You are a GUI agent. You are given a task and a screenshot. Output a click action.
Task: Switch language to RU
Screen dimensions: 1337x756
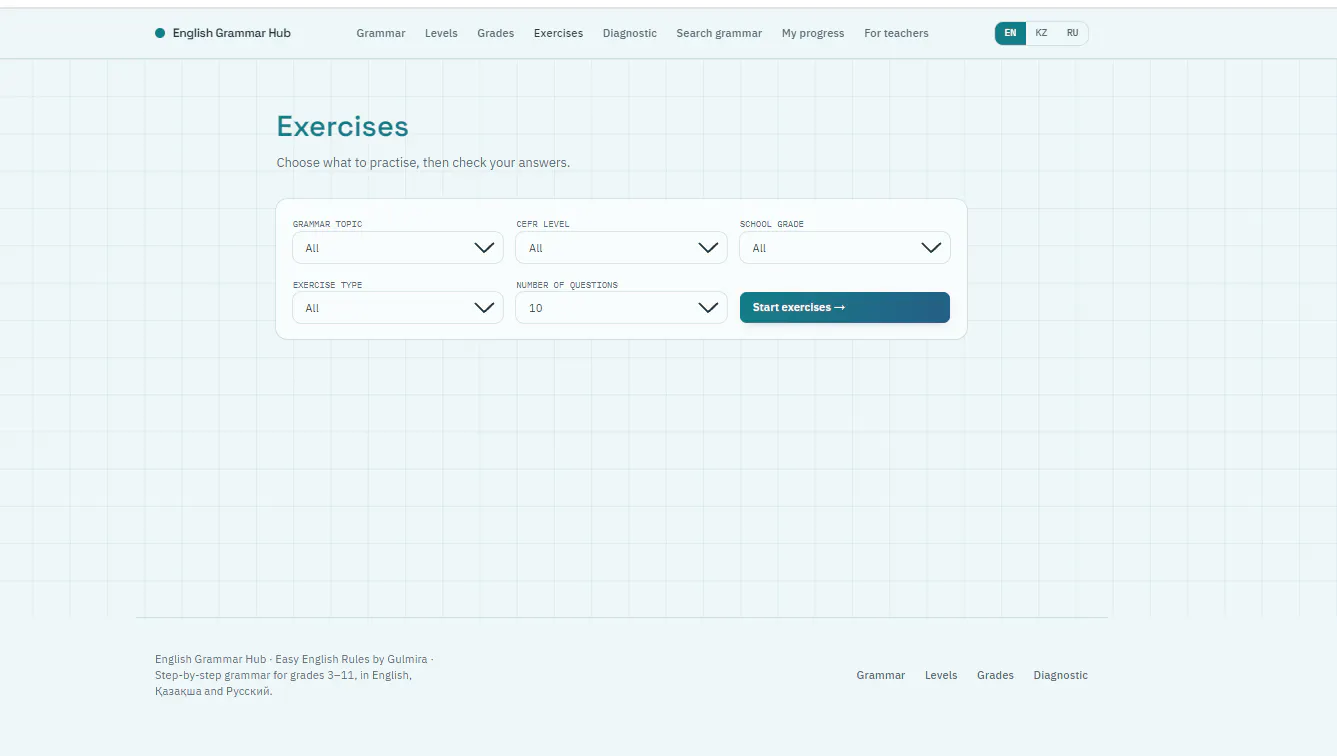pyautogui.click(x=1072, y=33)
